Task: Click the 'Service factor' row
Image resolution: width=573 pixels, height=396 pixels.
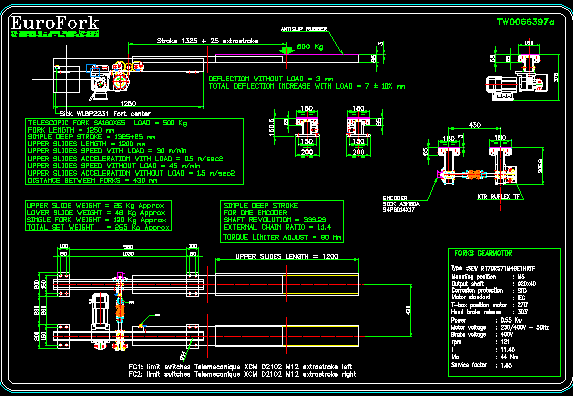Action: point(482,365)
